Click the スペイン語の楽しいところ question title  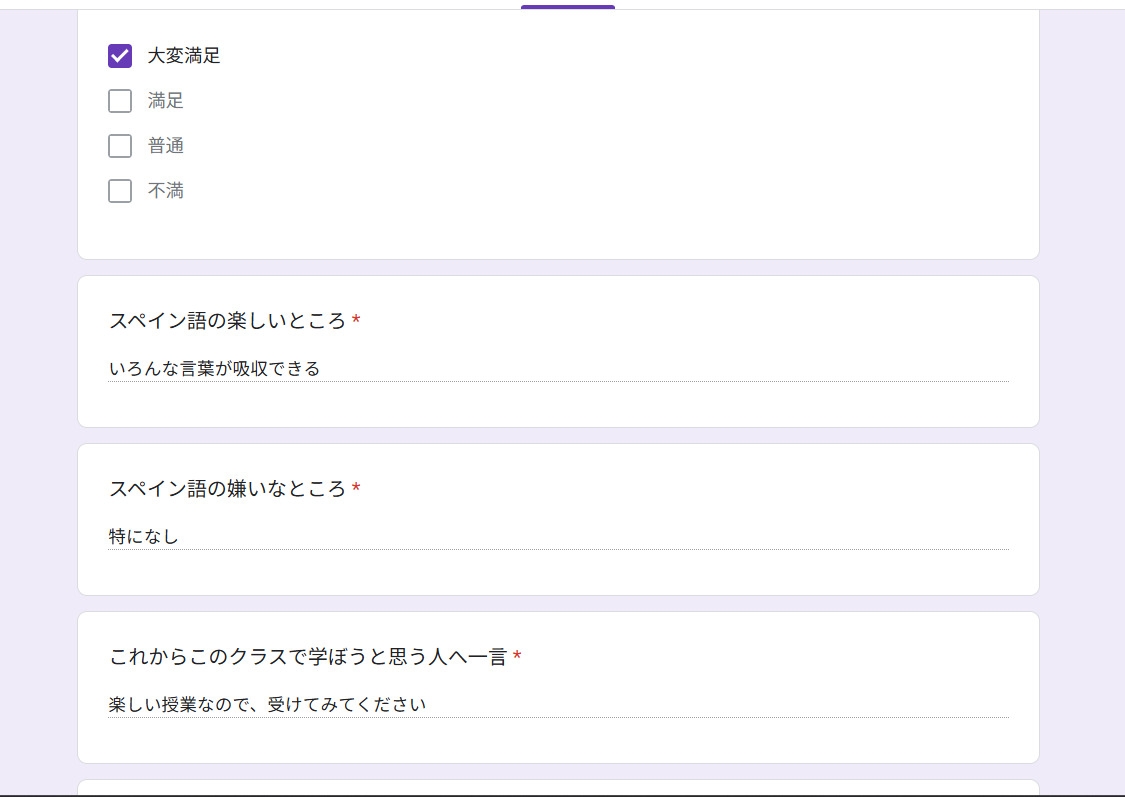[x=227, y=321]
